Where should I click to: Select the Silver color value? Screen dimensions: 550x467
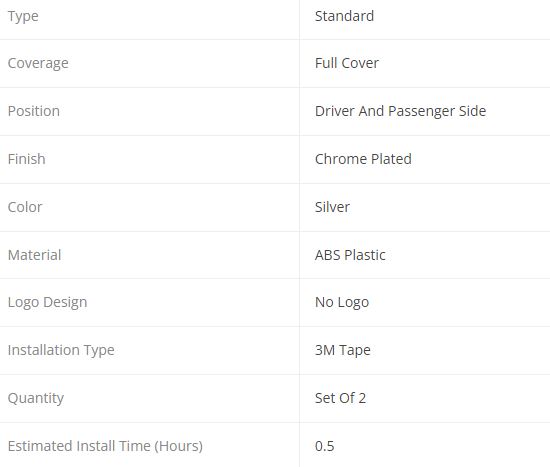pos(332,207)
